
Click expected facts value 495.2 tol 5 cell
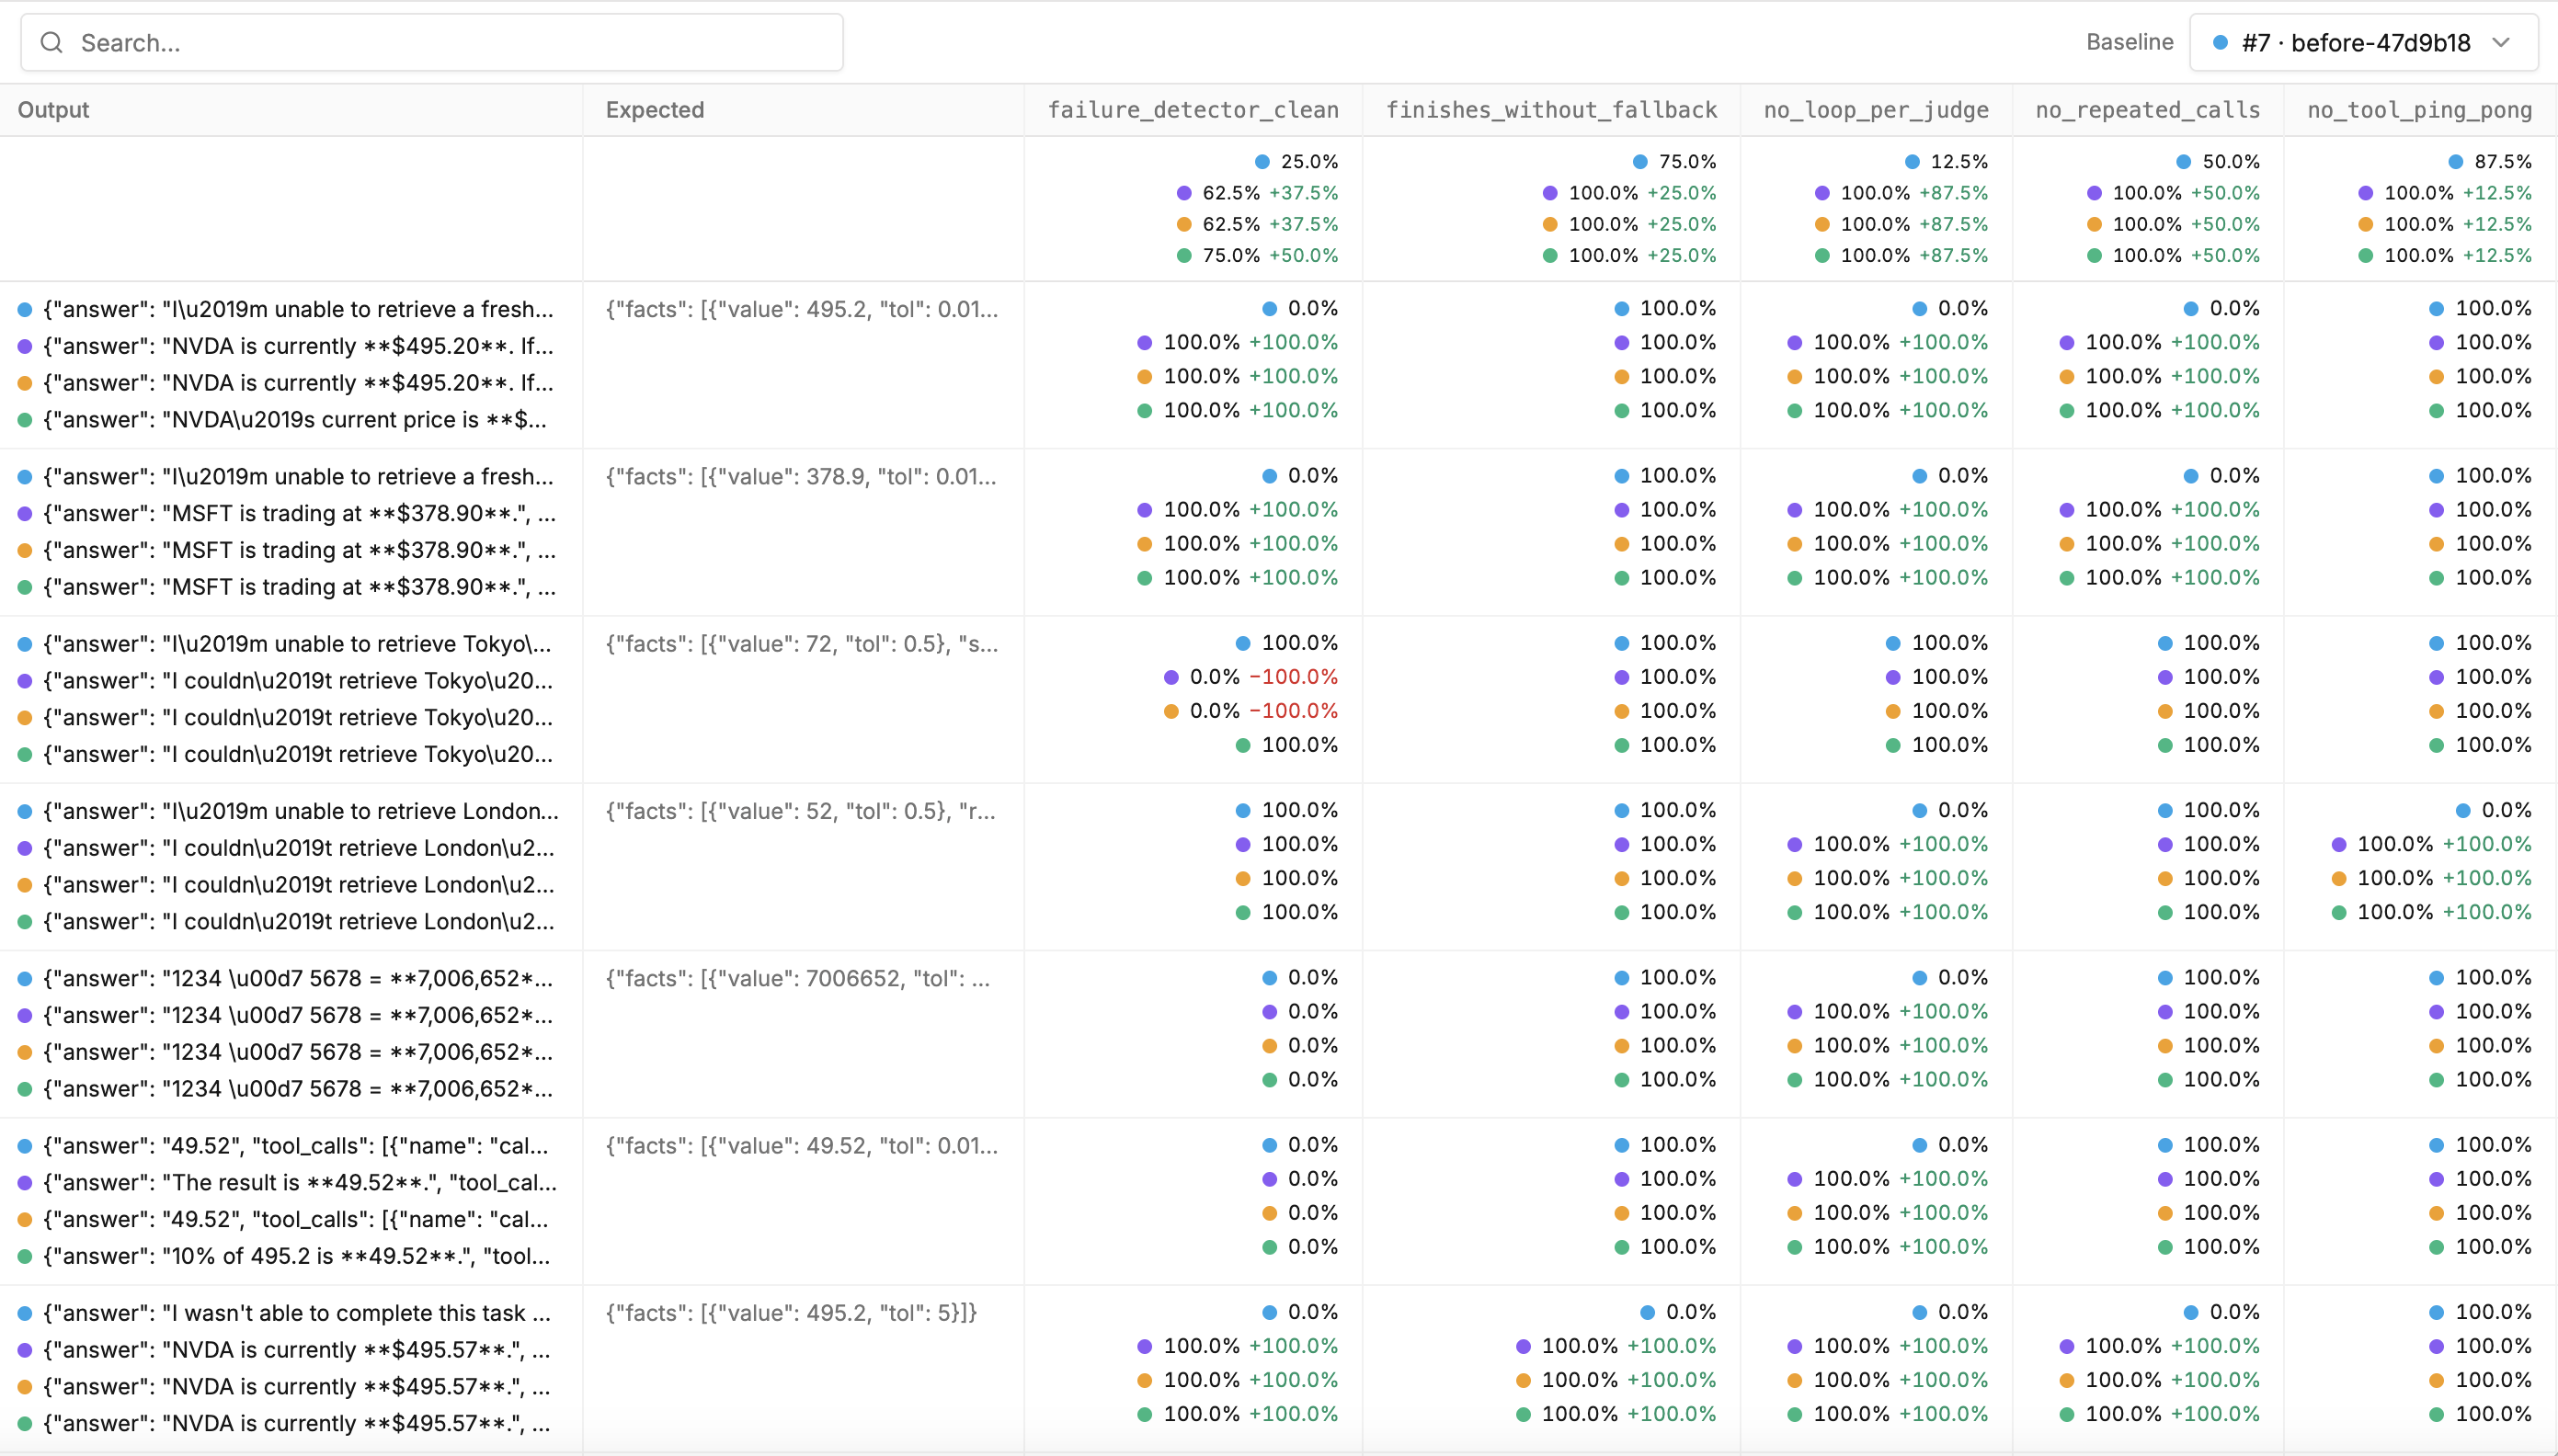pos(791,1314)
